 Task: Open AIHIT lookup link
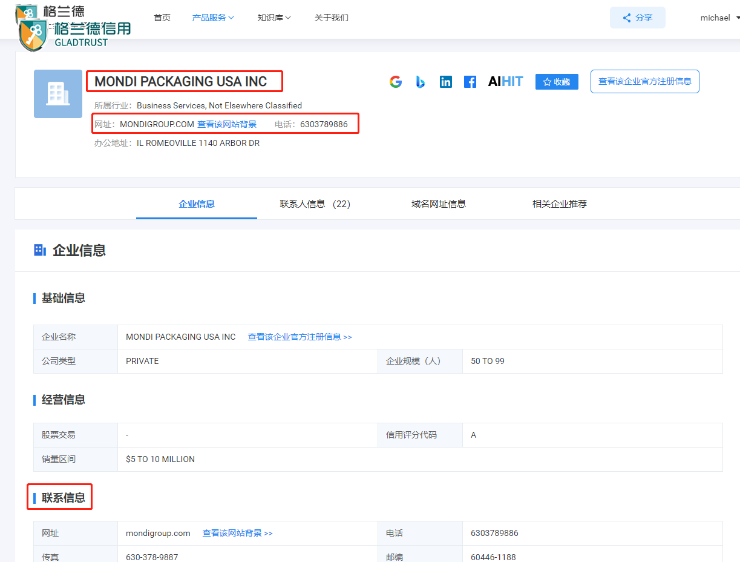pos(505,82)
